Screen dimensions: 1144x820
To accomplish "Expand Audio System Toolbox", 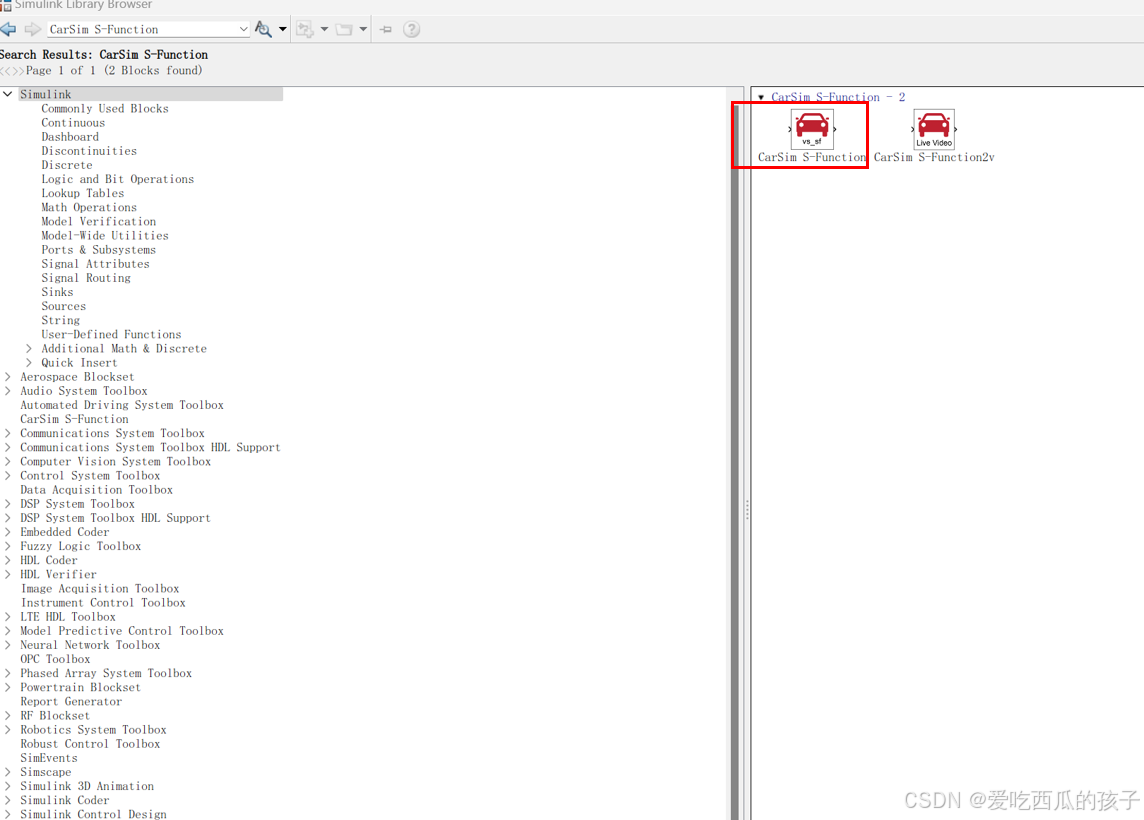I will (8, 391).
